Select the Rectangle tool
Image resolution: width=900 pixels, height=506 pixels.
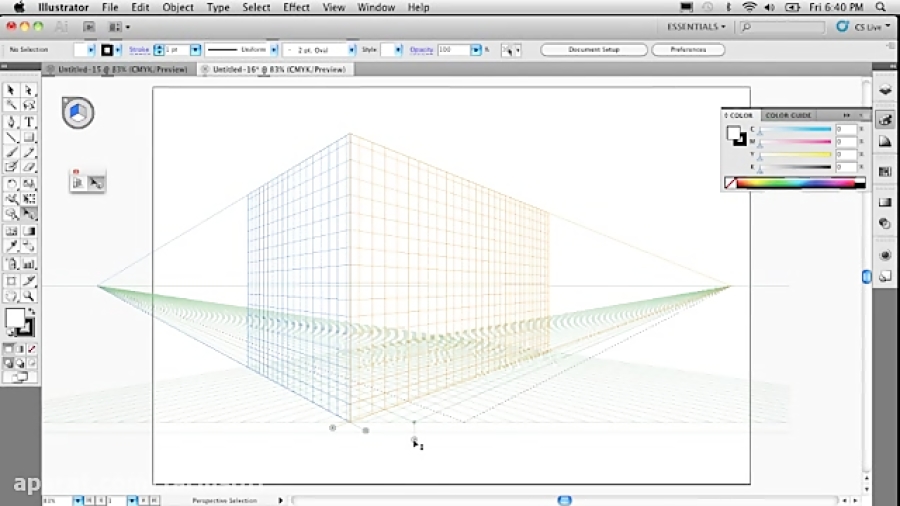(x=29, y=137)
